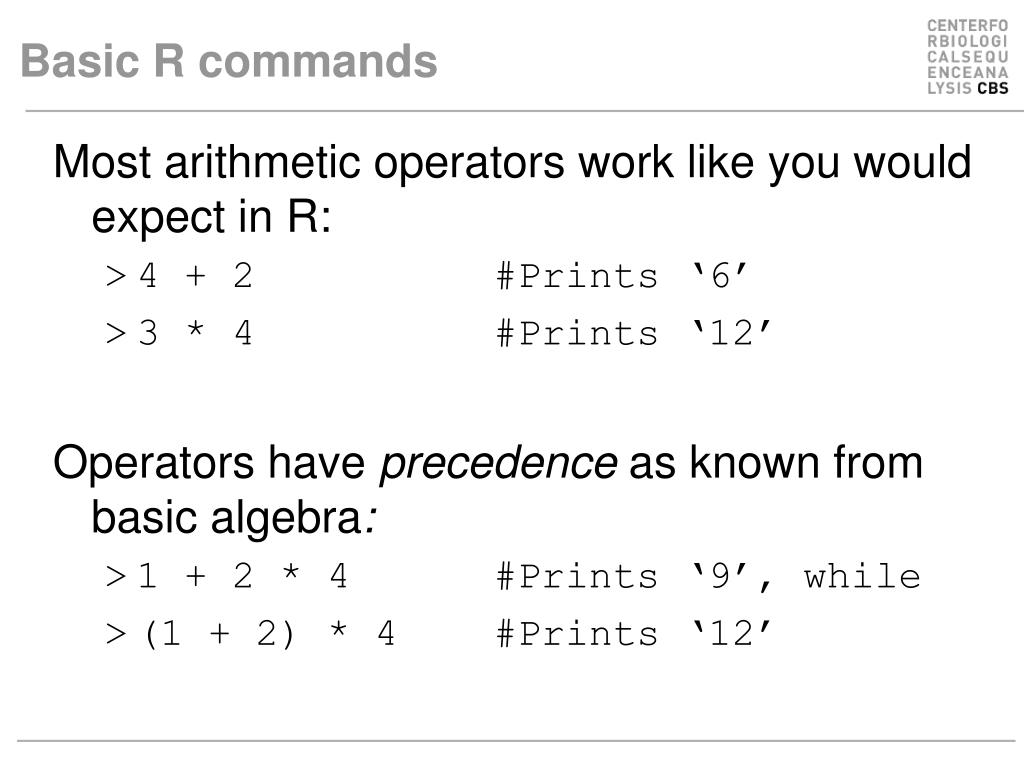Click the 'expect in R:' text line
1024x768 pixels.
click(x=211, y=217)
